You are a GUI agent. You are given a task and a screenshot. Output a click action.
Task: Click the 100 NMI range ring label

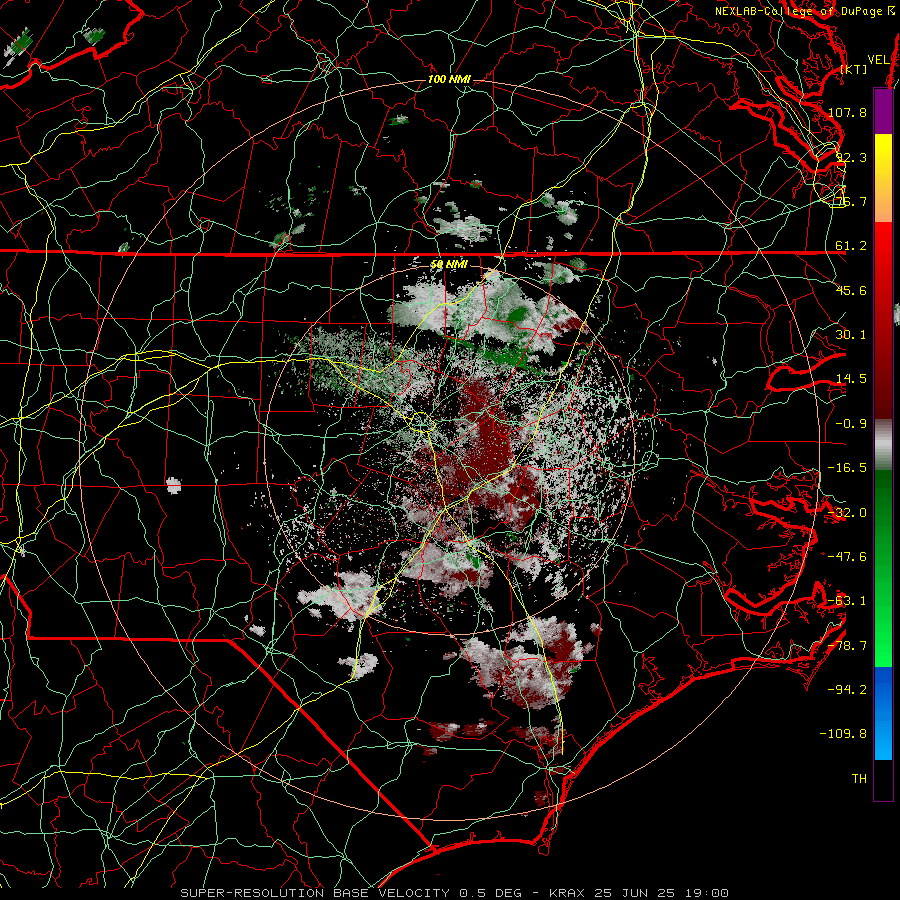coord(449,79)
